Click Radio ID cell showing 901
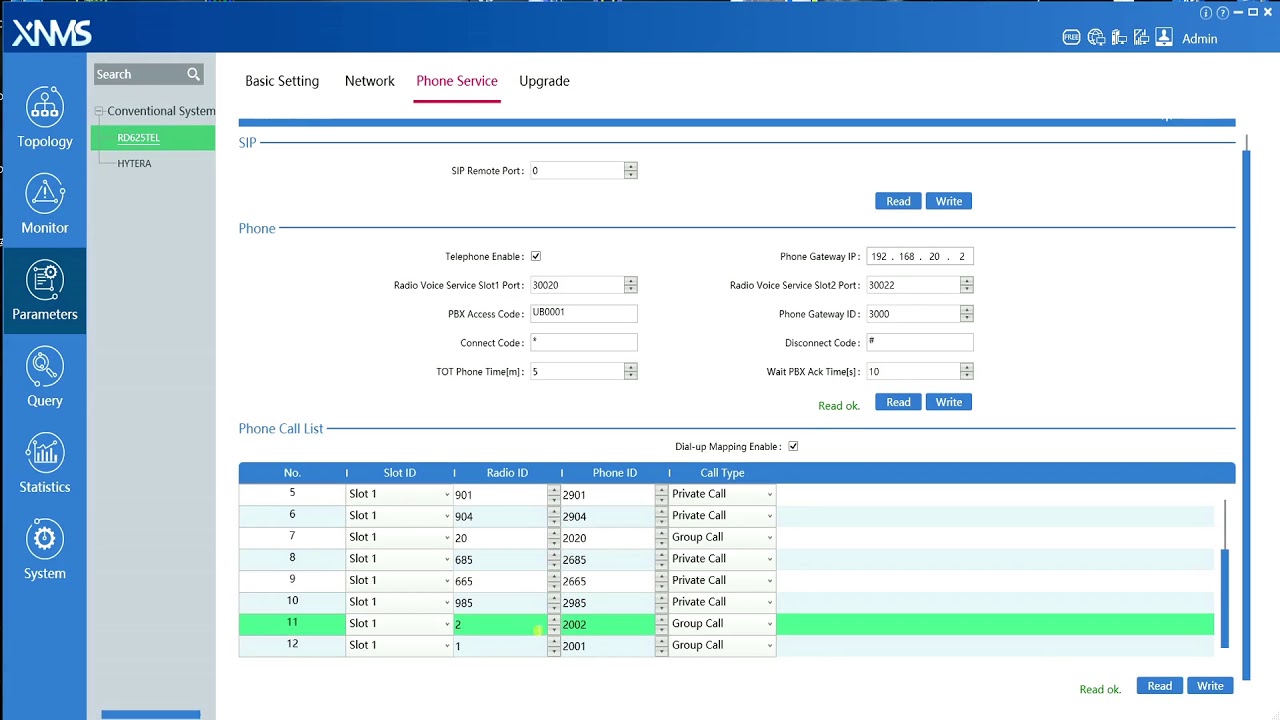 click(500, 494)
